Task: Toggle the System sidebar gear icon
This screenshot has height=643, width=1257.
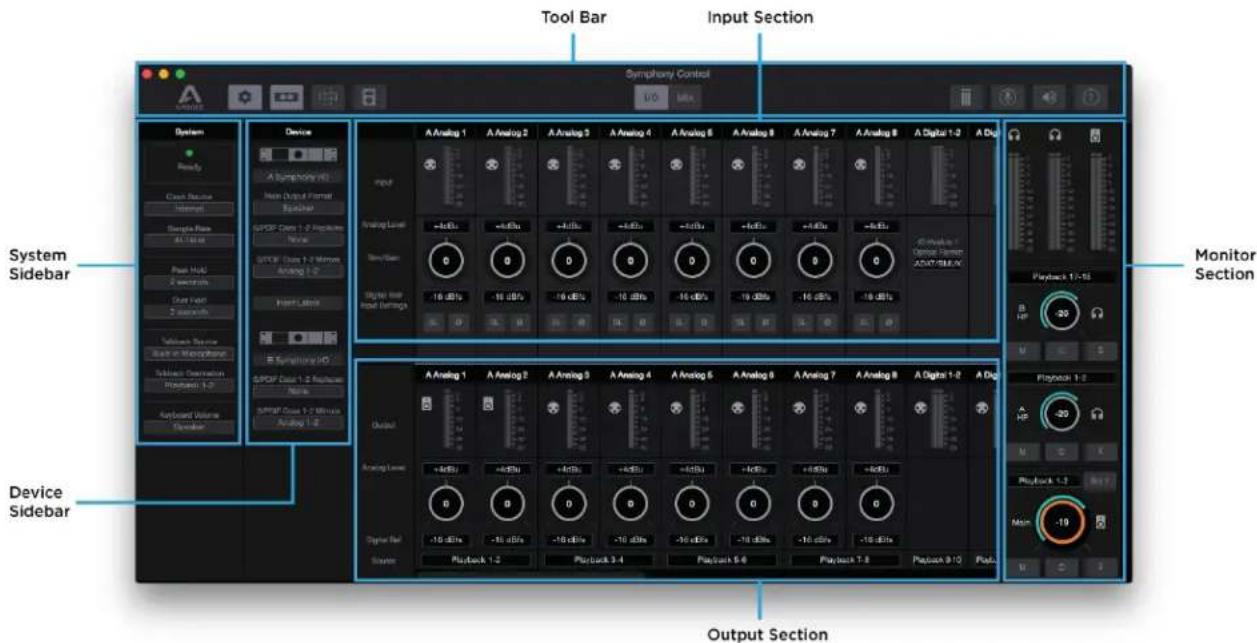Action: click(x=247, y=97)
